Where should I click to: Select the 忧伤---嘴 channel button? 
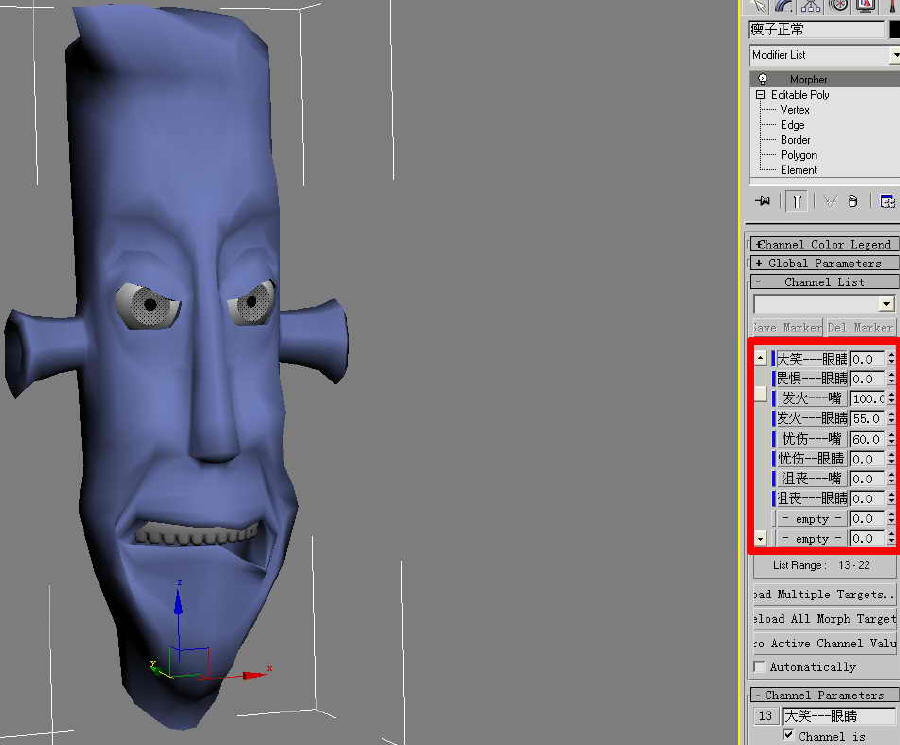[x=812, y=439]
